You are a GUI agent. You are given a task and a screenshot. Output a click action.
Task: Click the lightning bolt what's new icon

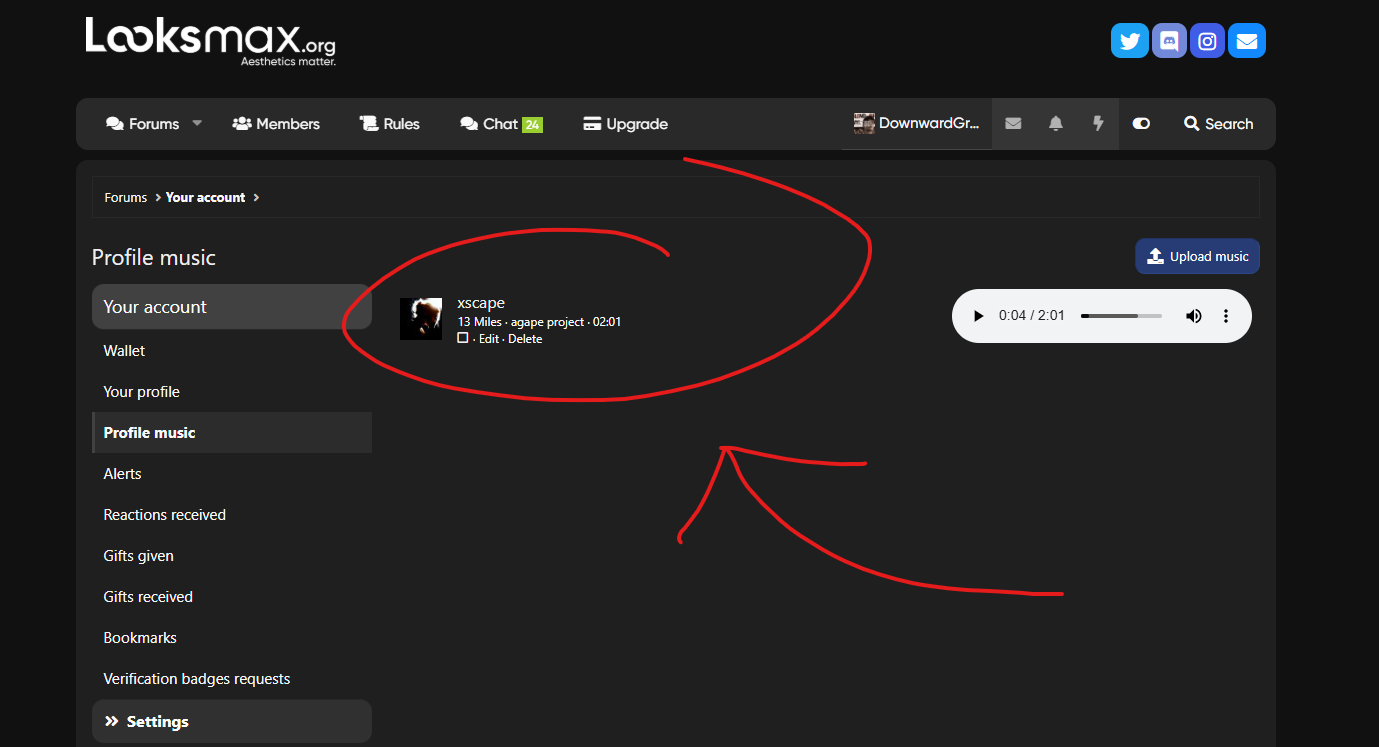pos(1098,124)
